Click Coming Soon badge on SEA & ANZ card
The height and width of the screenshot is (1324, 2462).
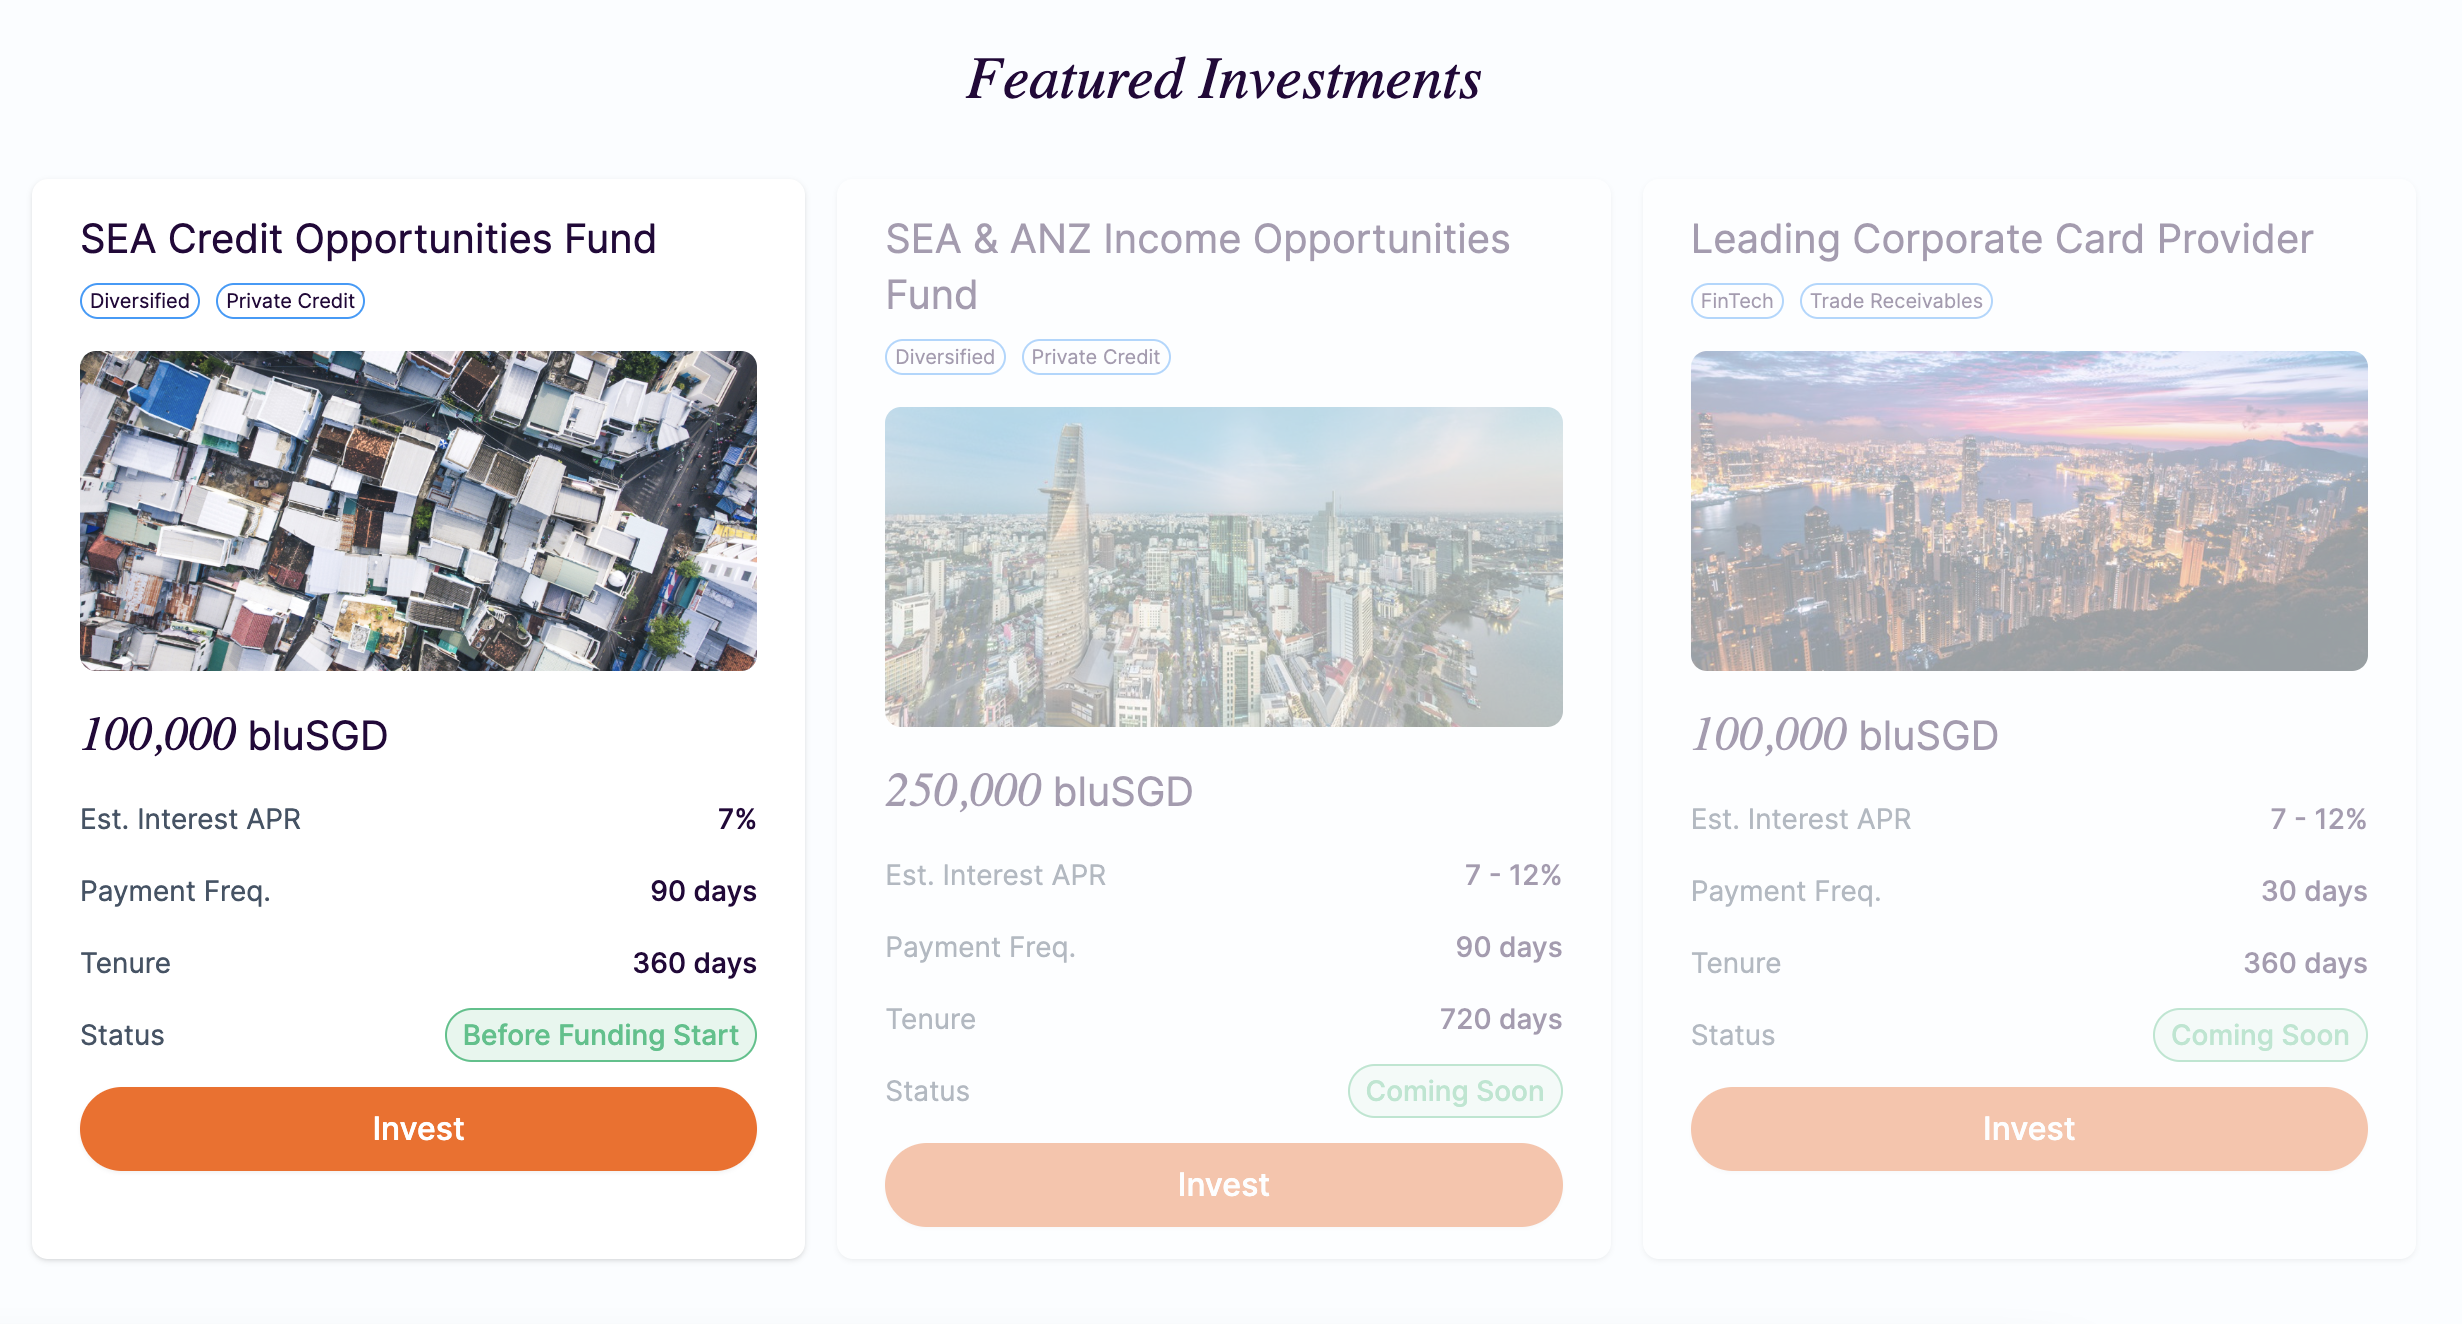[x=1455, y=1091]
